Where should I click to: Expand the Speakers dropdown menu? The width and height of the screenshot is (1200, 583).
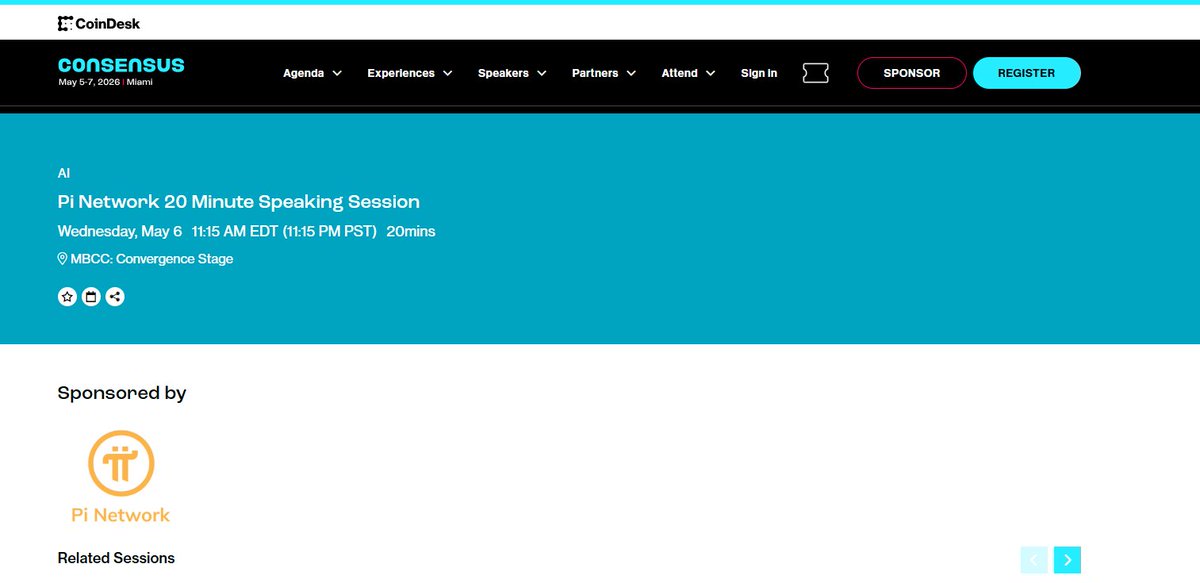coord(512,73)
